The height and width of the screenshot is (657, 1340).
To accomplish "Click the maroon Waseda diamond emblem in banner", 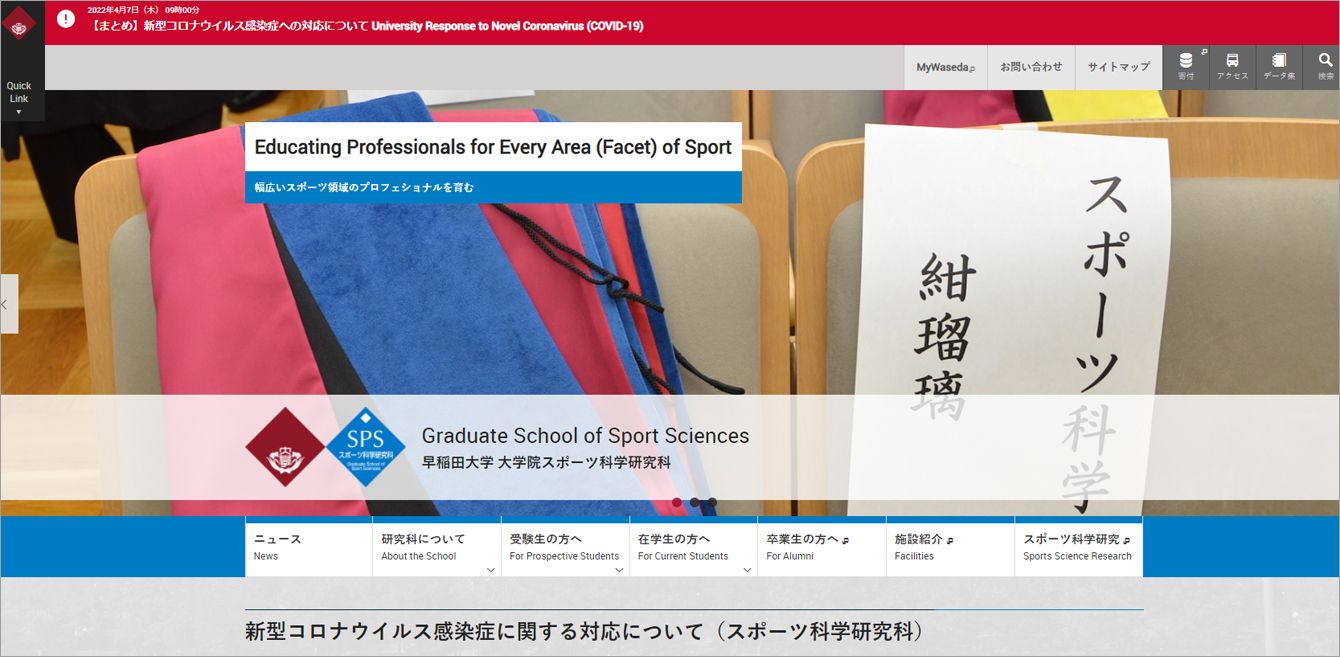I will click(x=285, y=447).
